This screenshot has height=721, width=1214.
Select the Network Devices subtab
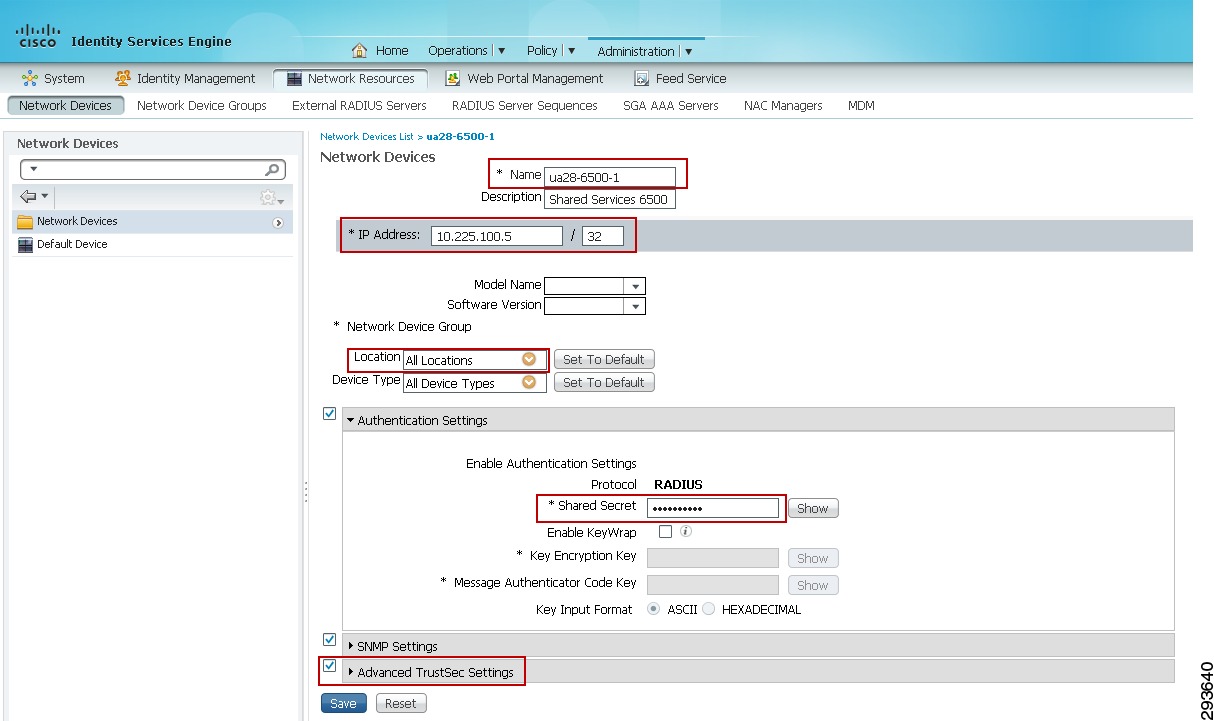click(x=66, y=105)
